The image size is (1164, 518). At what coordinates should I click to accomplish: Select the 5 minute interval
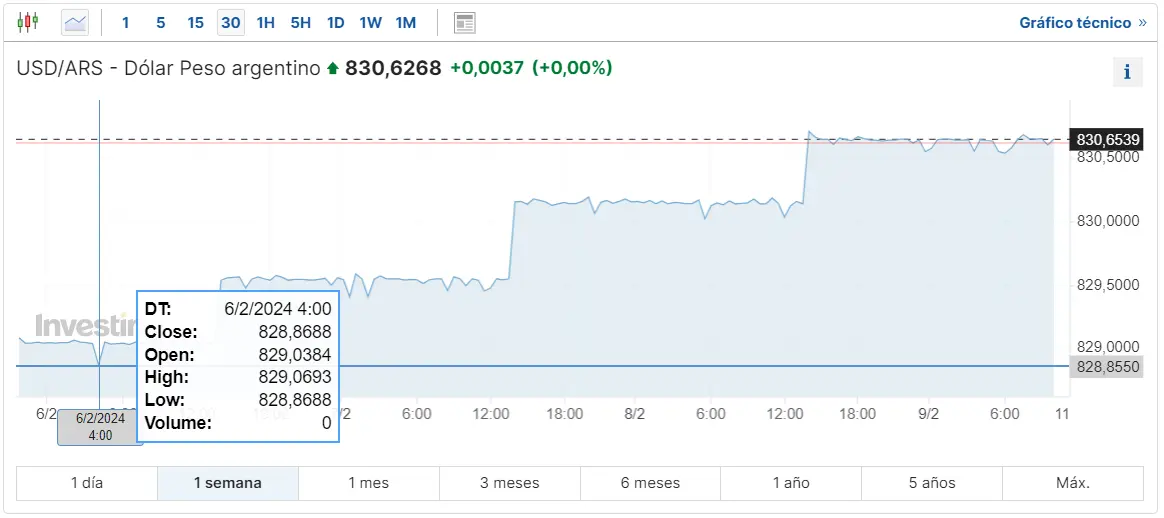[160, 22]
